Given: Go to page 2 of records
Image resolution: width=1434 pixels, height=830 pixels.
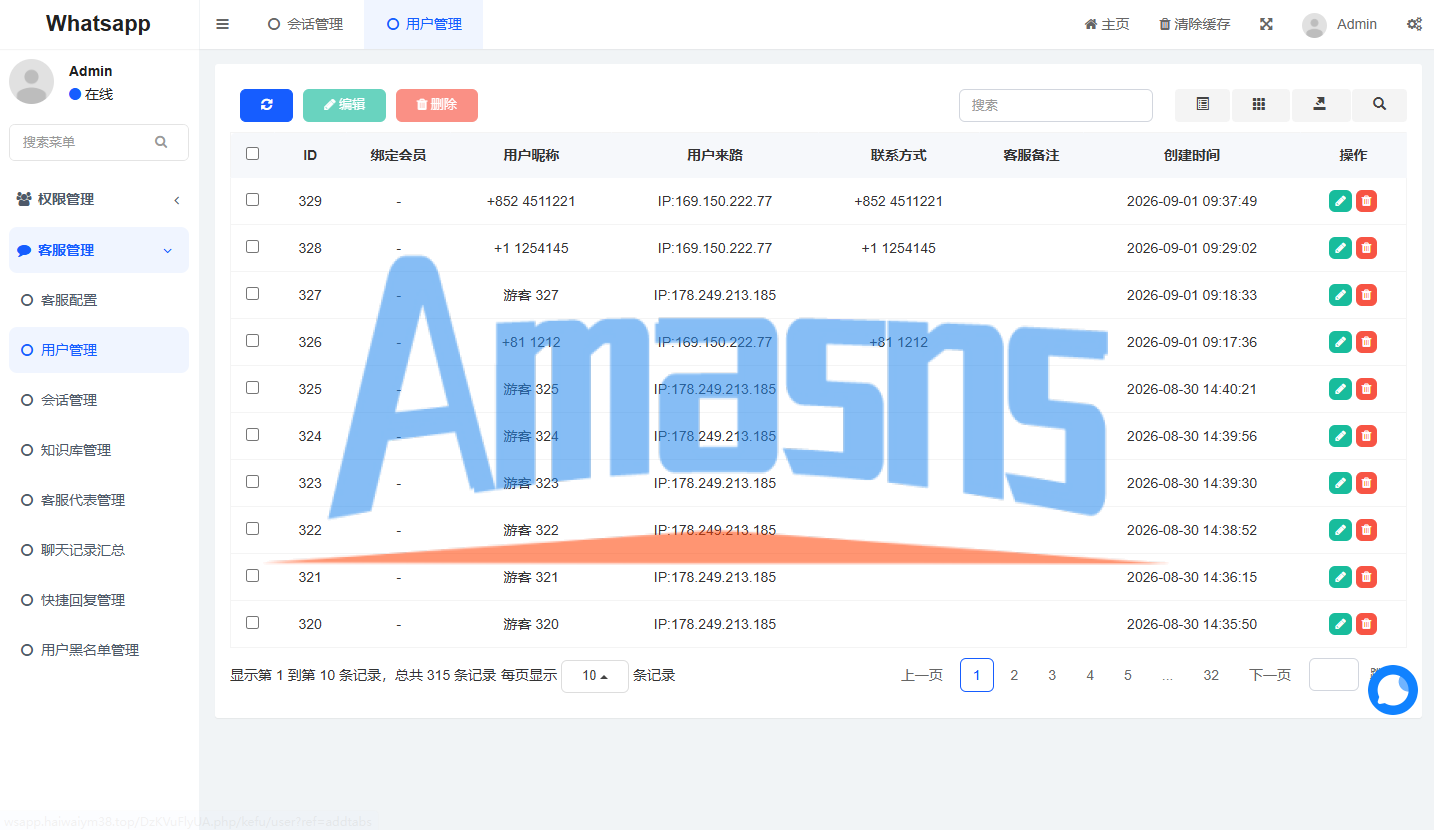Looking at the screenshot, I should (x=1014, y=675).
